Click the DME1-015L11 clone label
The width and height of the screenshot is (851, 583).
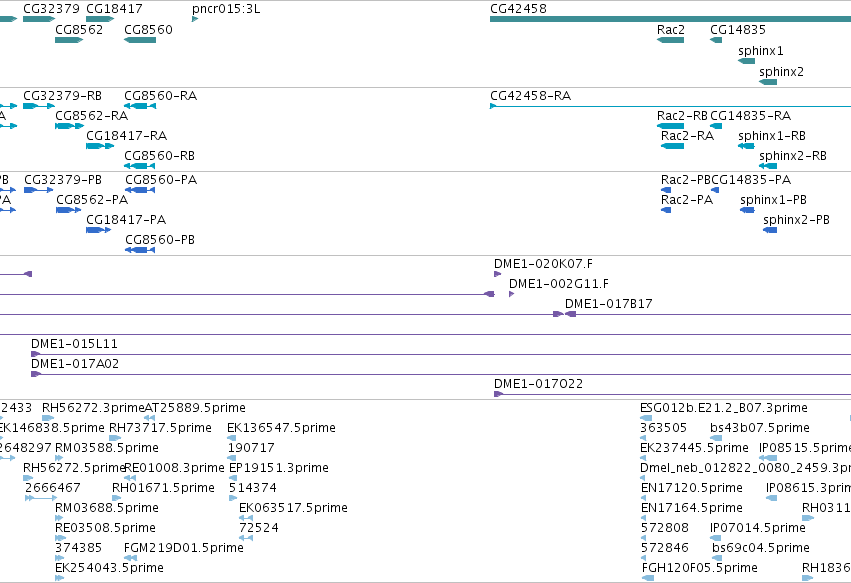click(74, 344)
